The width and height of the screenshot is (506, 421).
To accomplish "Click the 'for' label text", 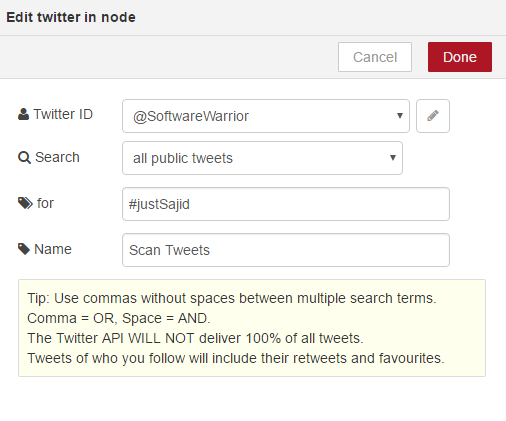I will [x=45, y=203].
